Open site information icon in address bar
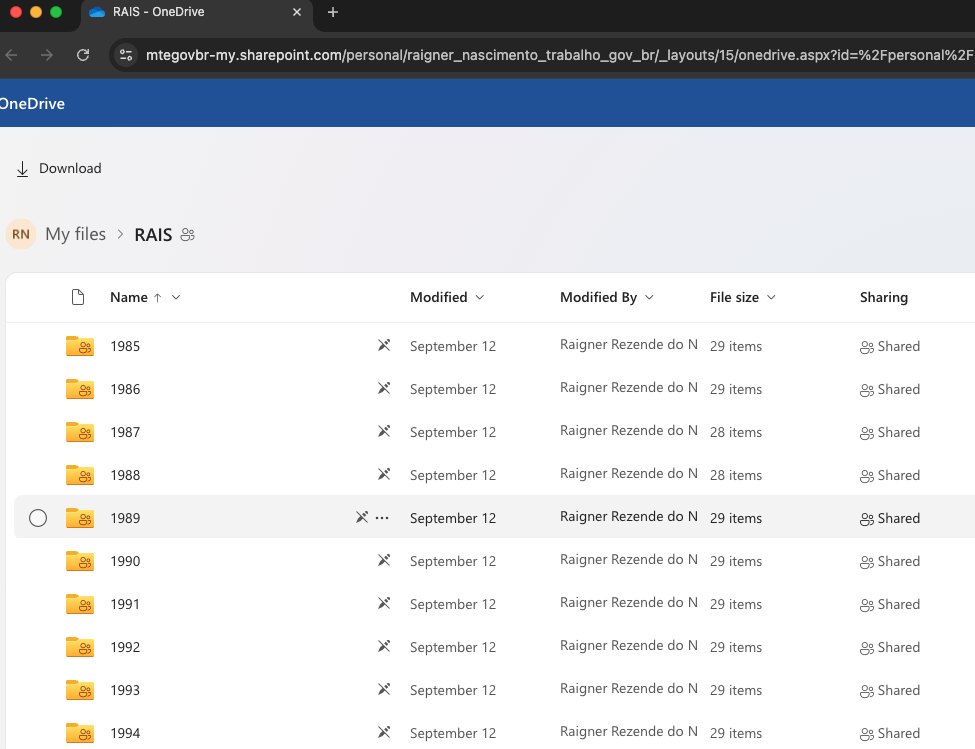The image size is (975, 749). 126,55
